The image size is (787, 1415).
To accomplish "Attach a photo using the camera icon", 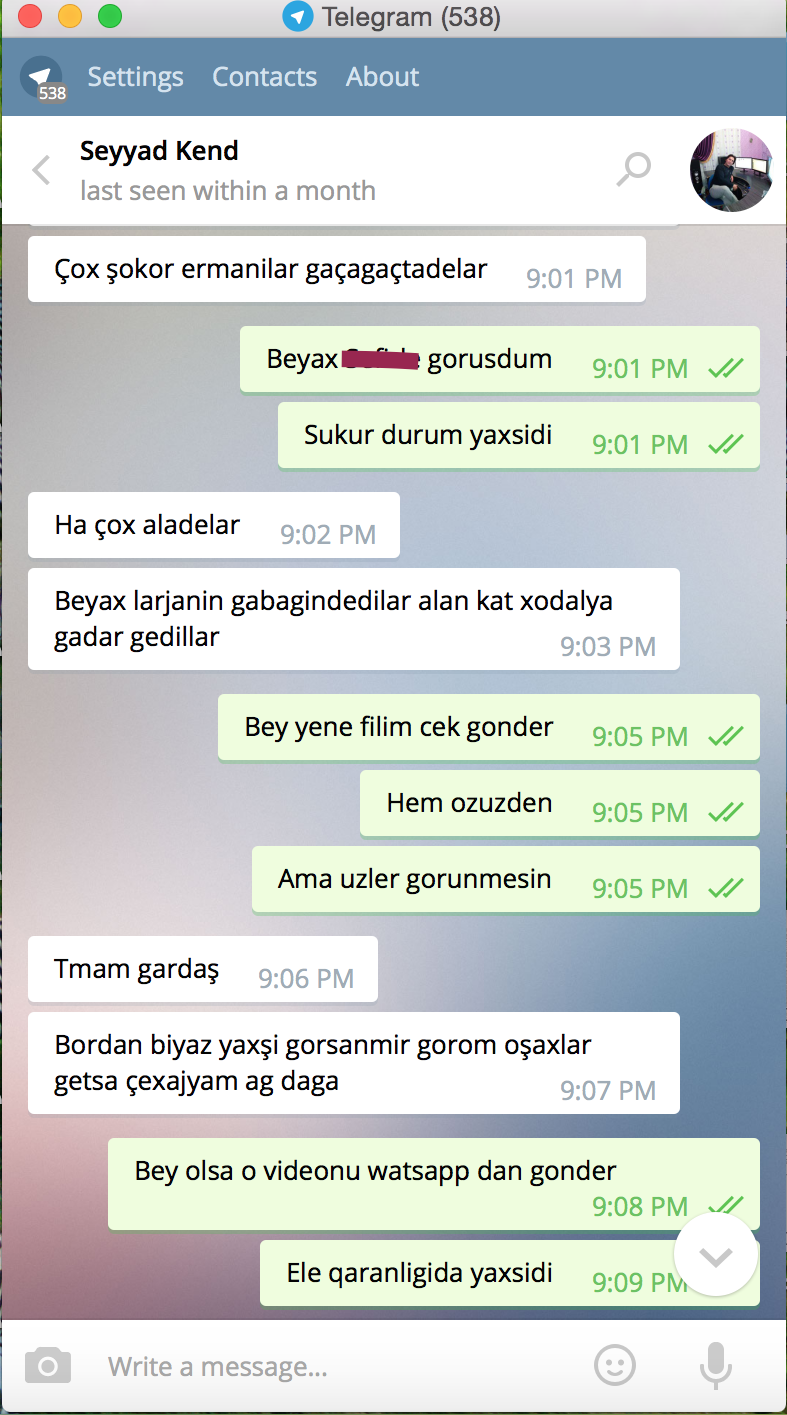I will [x=47, y=1365].
